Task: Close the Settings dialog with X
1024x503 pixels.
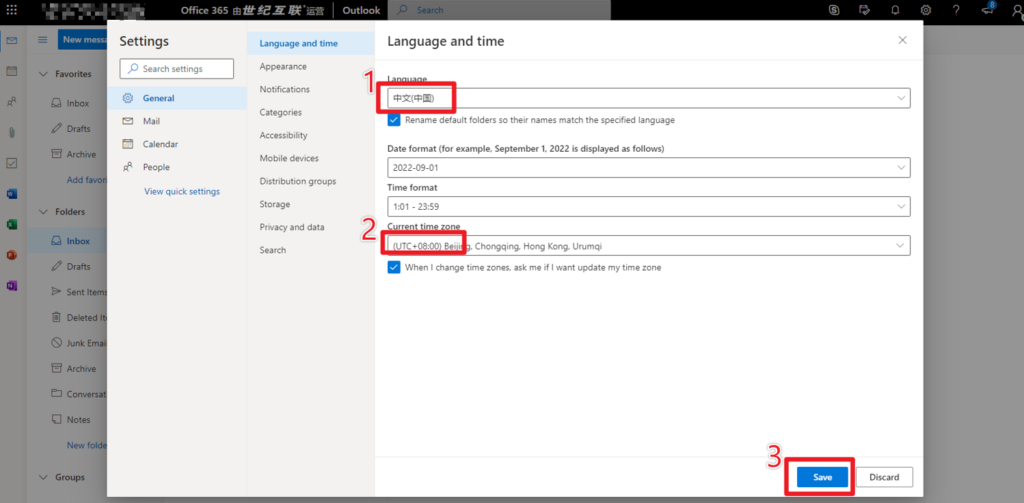Action: pyautogui.click(x=902, y=41)
